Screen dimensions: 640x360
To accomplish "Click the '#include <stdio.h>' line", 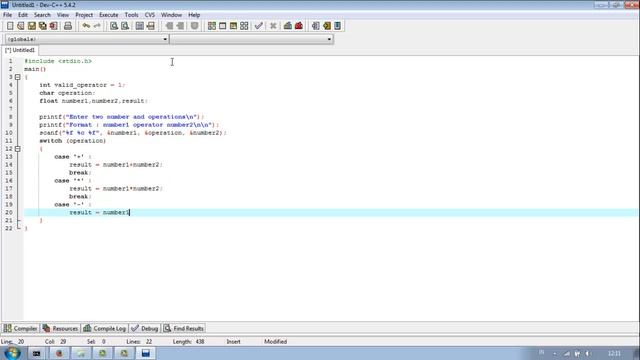I will [x=58, y=61].
